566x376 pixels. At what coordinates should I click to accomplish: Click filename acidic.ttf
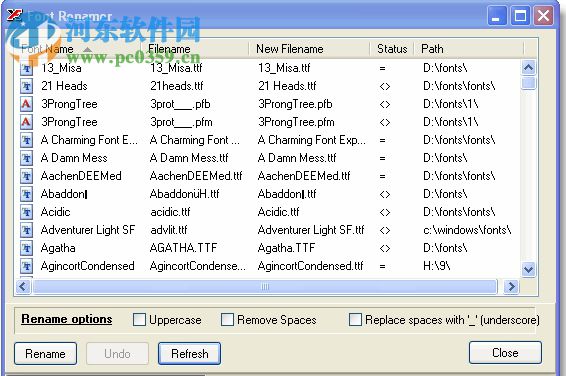click(x=170, y=212)
